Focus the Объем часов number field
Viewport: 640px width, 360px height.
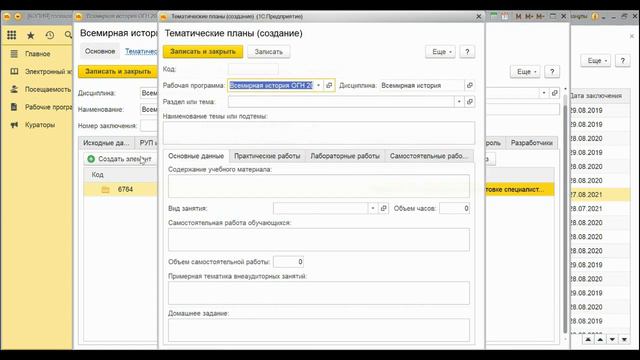[454, 208]
